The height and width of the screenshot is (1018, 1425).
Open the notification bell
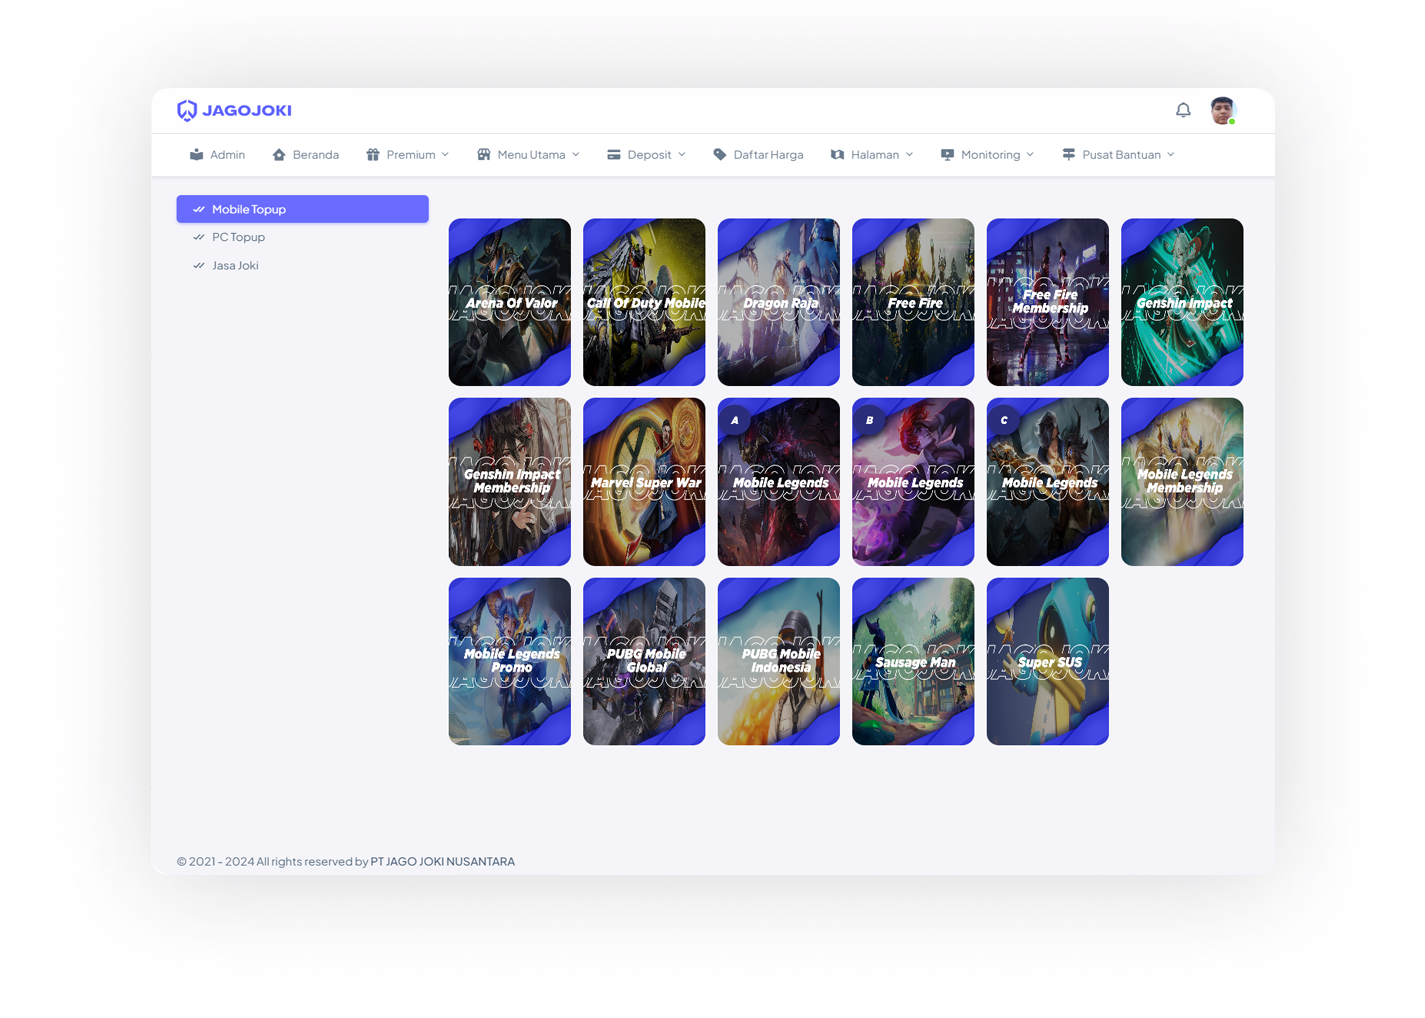coord(1183,110)
